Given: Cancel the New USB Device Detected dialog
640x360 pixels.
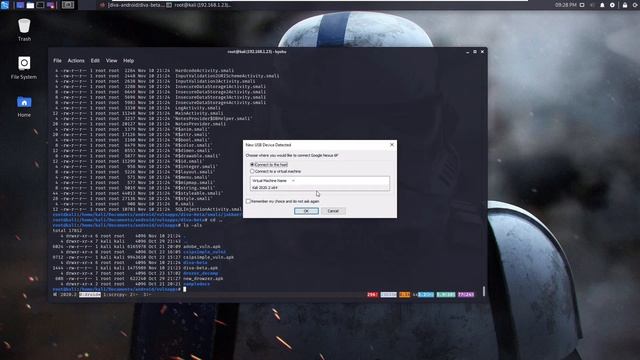Looking at the screenshot, I should (333, 211).
